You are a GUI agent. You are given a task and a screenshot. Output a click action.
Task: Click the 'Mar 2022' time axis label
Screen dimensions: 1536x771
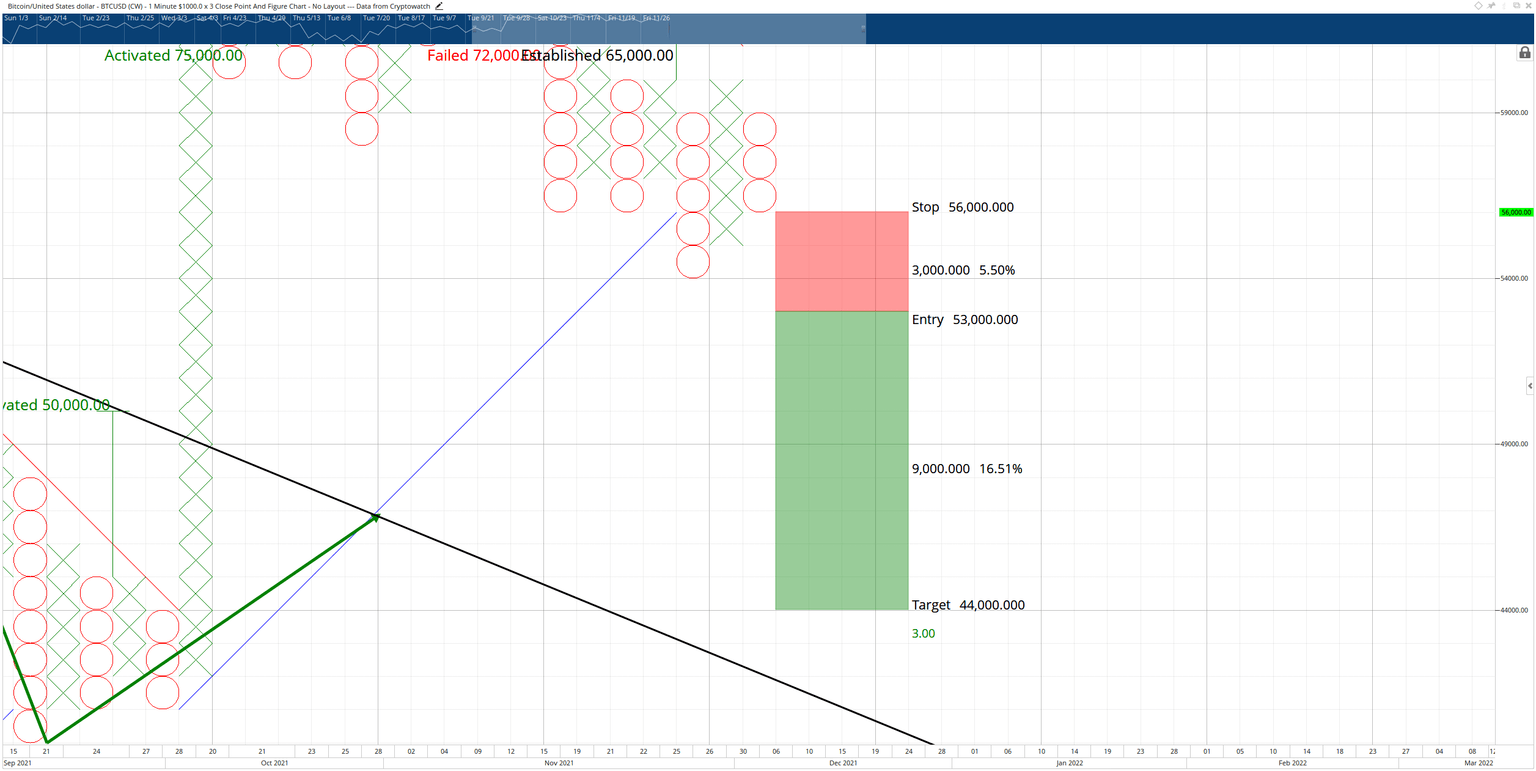1479,763
